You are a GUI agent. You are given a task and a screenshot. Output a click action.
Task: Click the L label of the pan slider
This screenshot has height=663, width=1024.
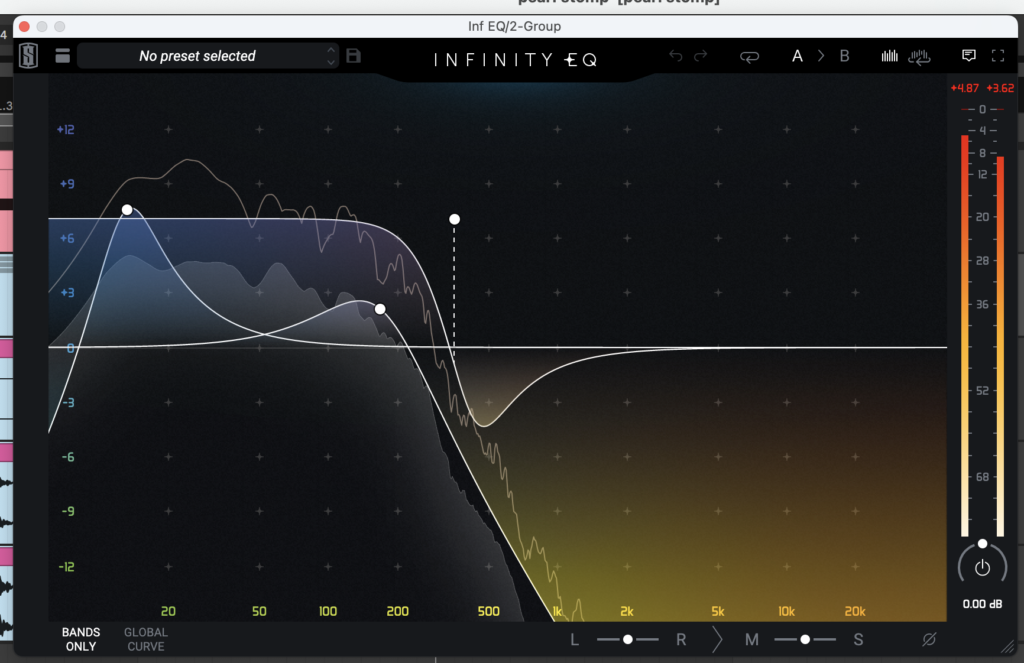pyautogui.click(x=575, y=640)
